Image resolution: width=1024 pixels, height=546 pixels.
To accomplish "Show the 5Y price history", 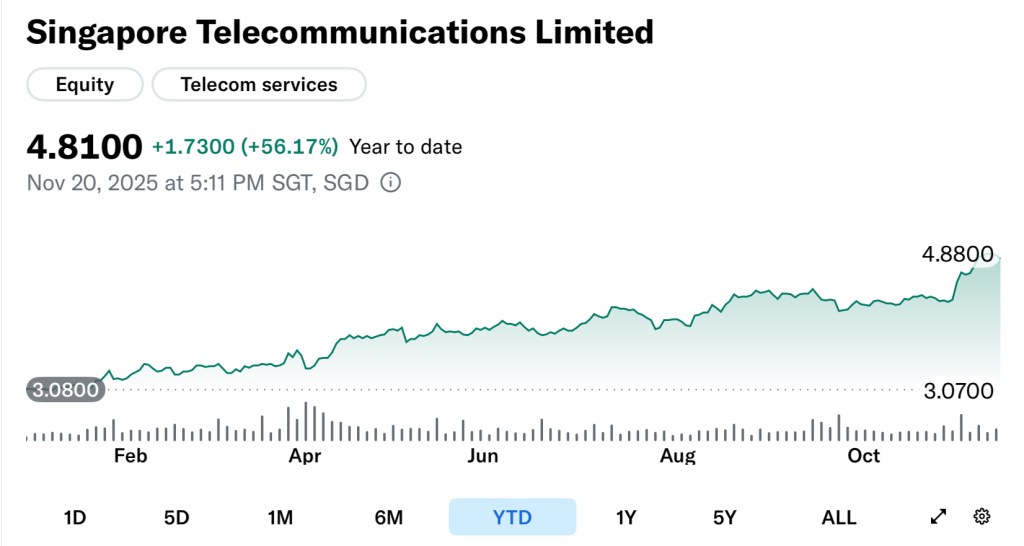I will point(725,517).
